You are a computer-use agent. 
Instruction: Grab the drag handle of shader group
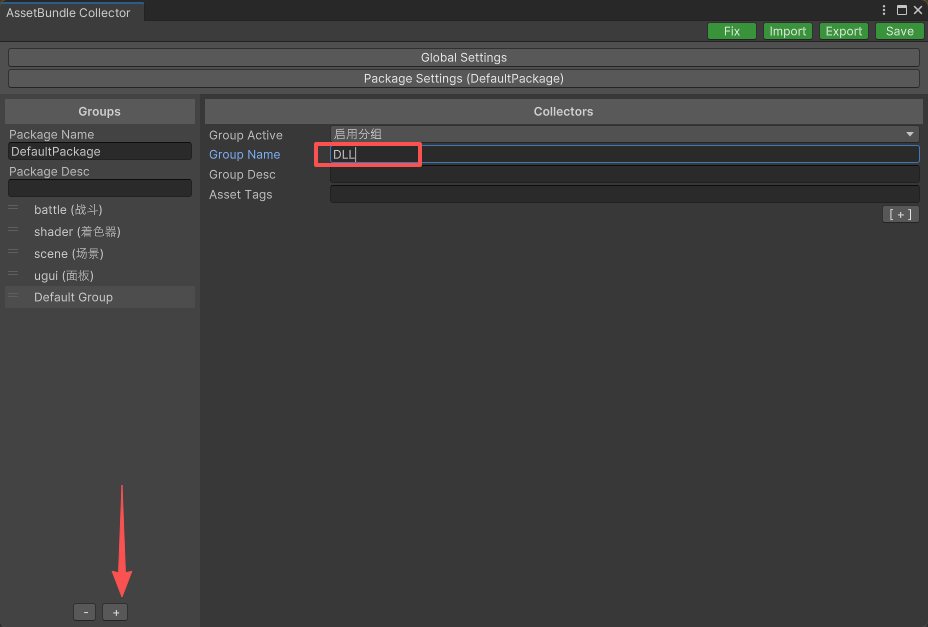[13, 230]
